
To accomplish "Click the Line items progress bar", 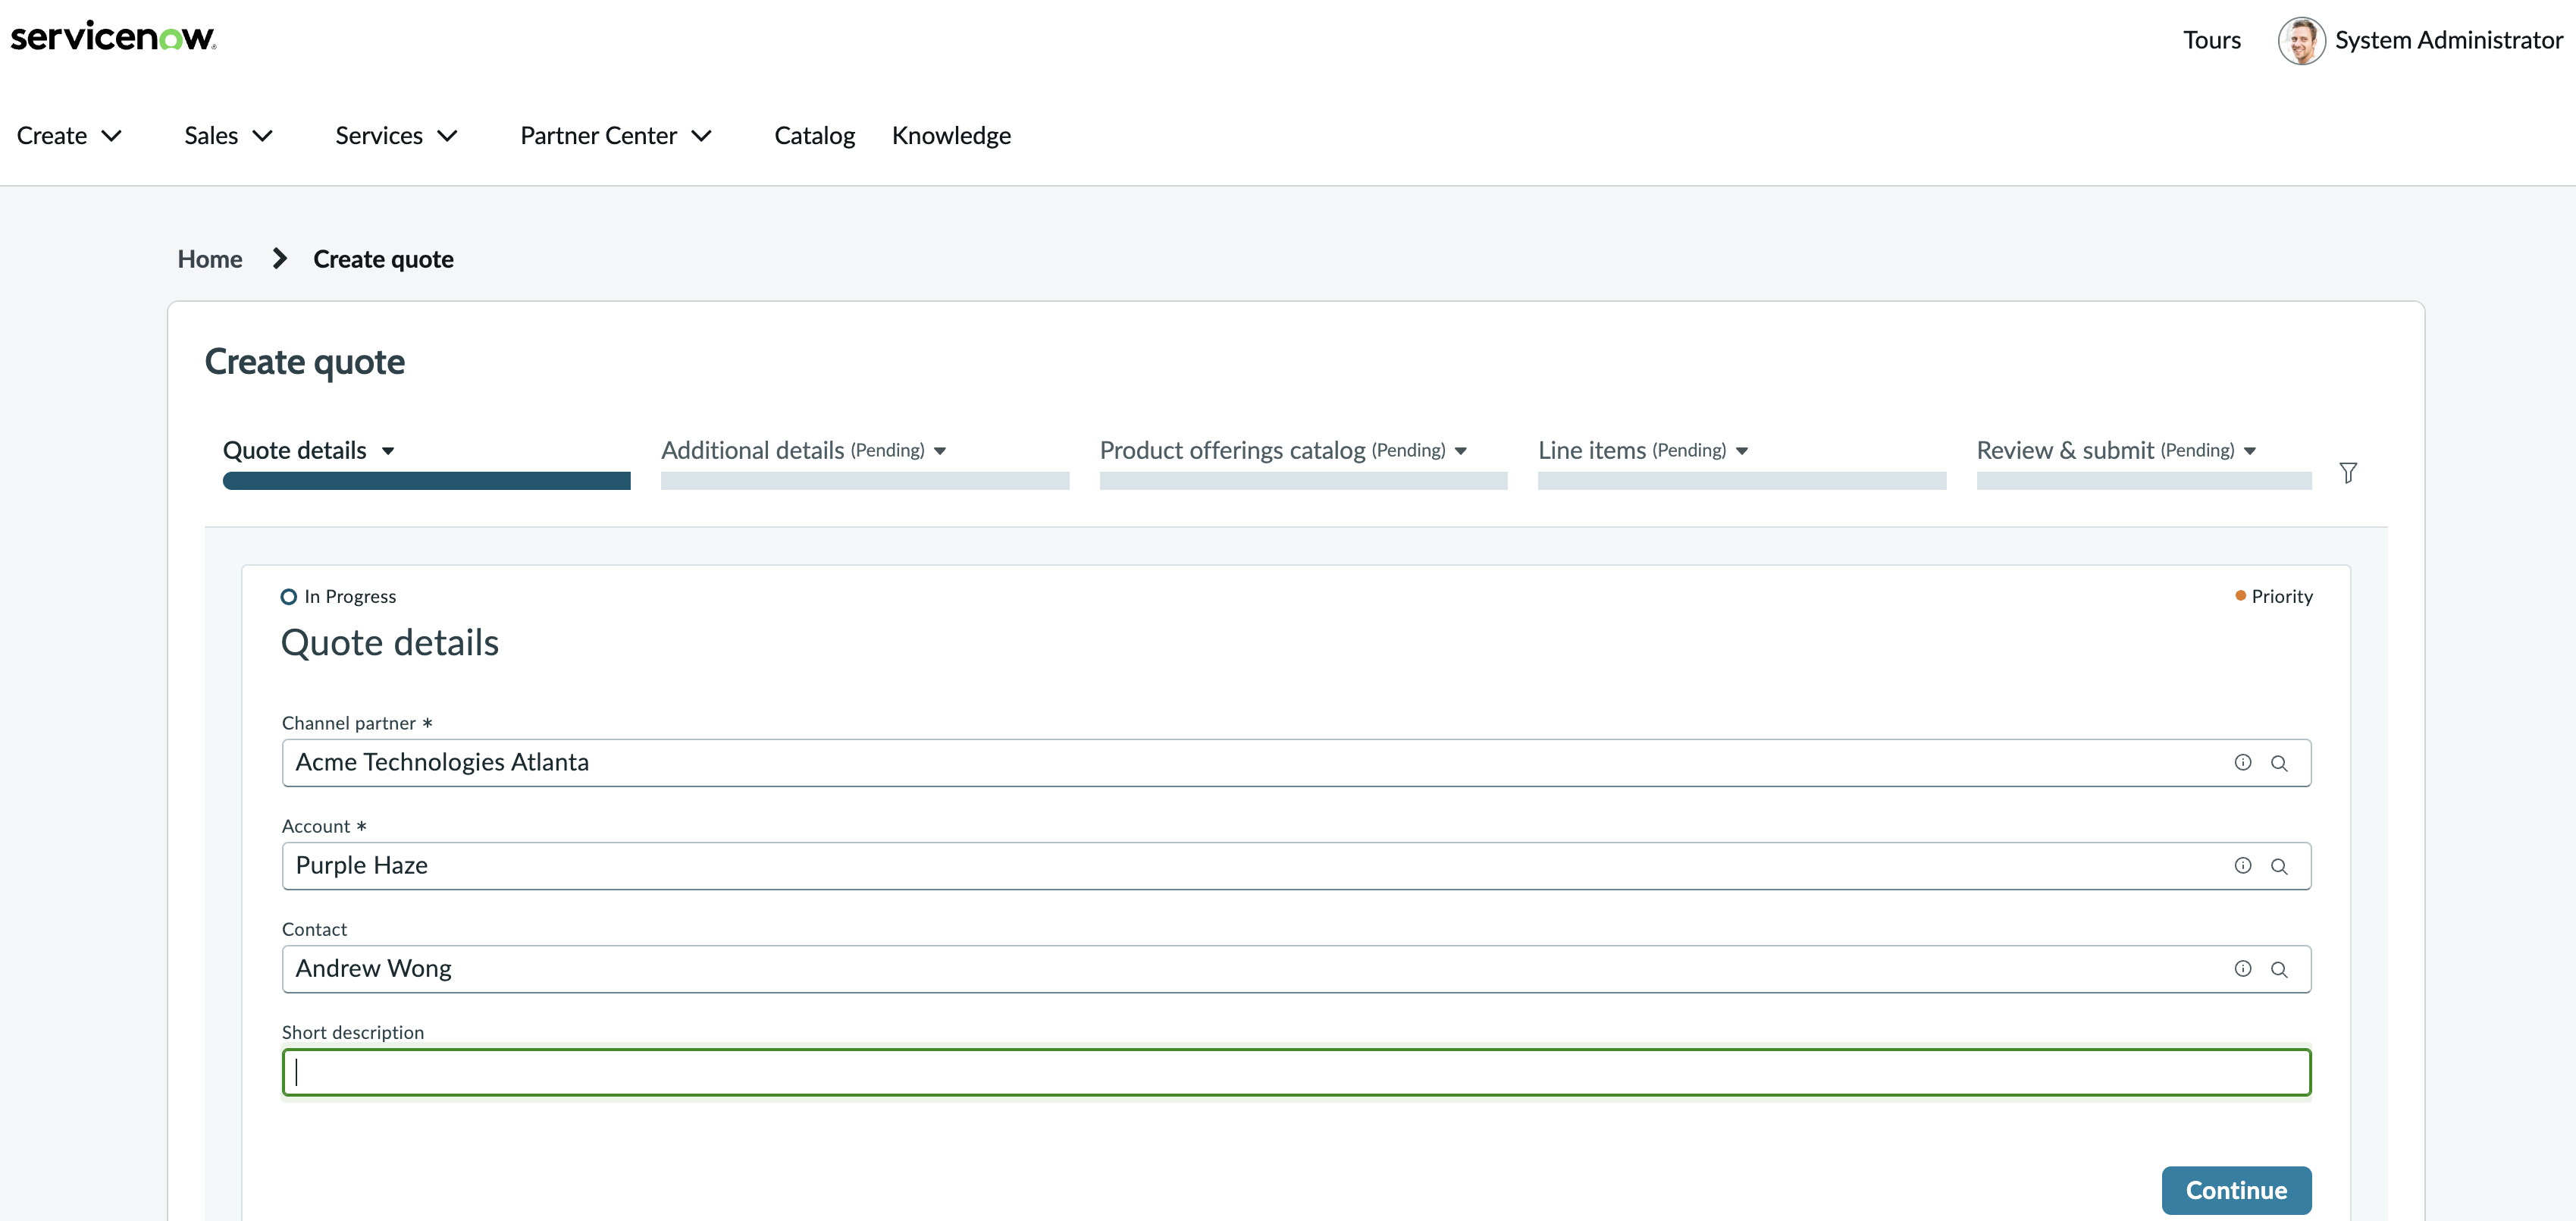I will point(1742,481).
